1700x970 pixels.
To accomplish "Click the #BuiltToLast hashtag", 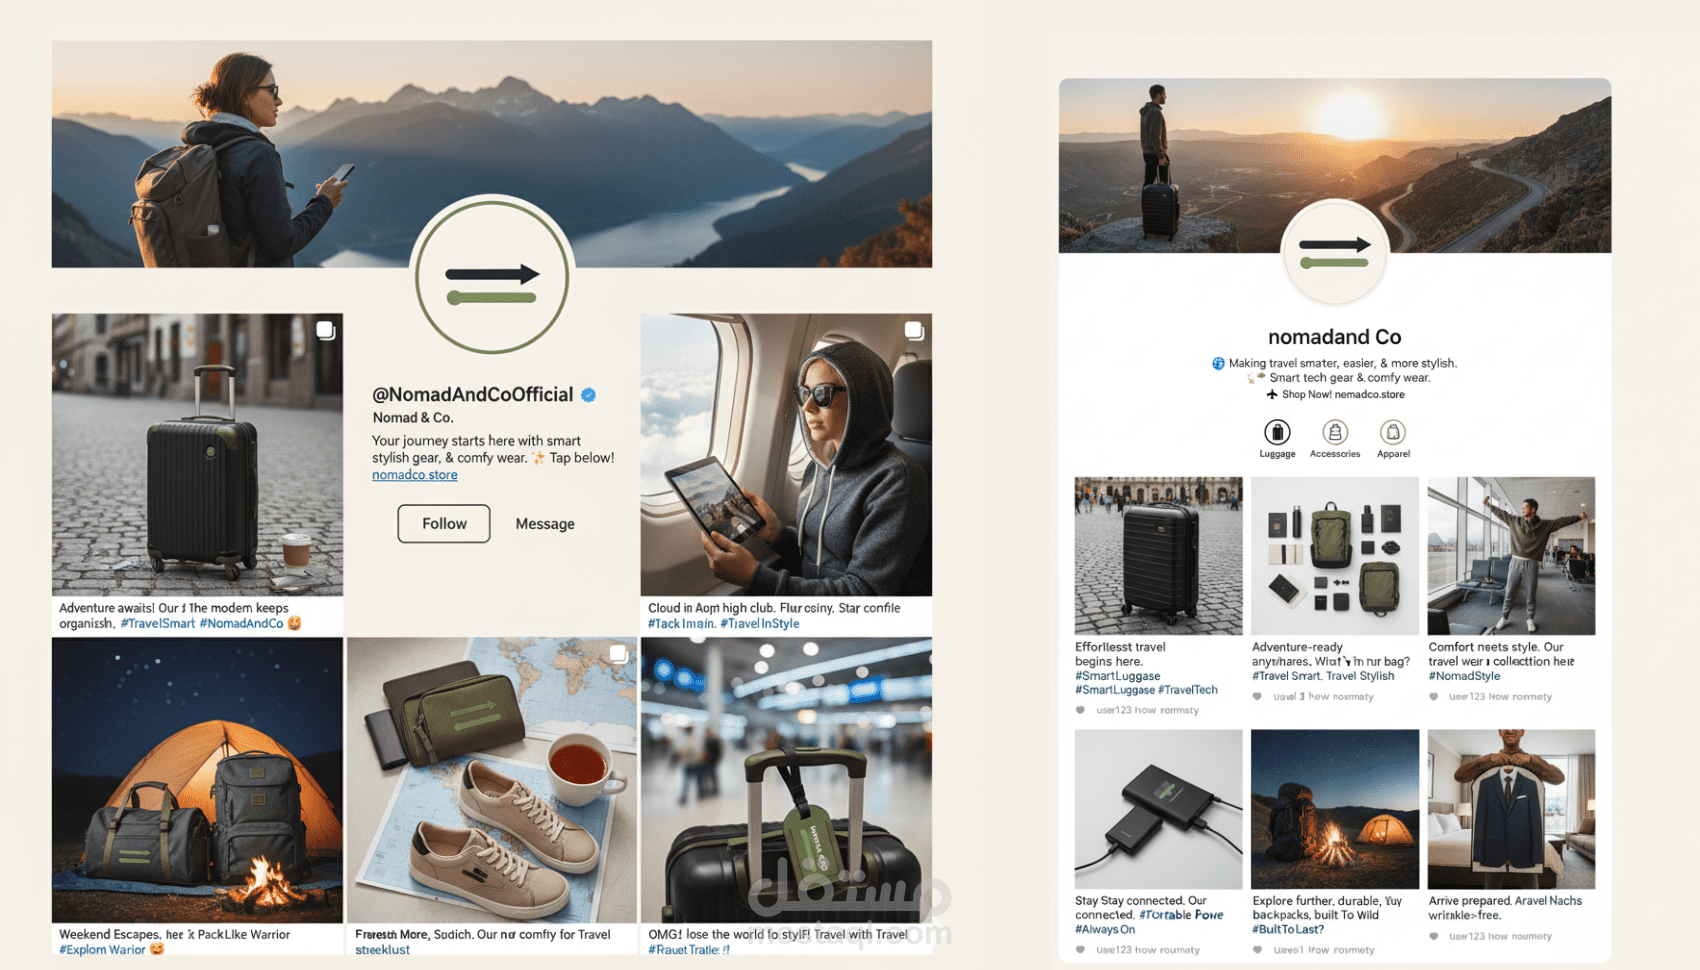I will click(x=1288, y=930).
